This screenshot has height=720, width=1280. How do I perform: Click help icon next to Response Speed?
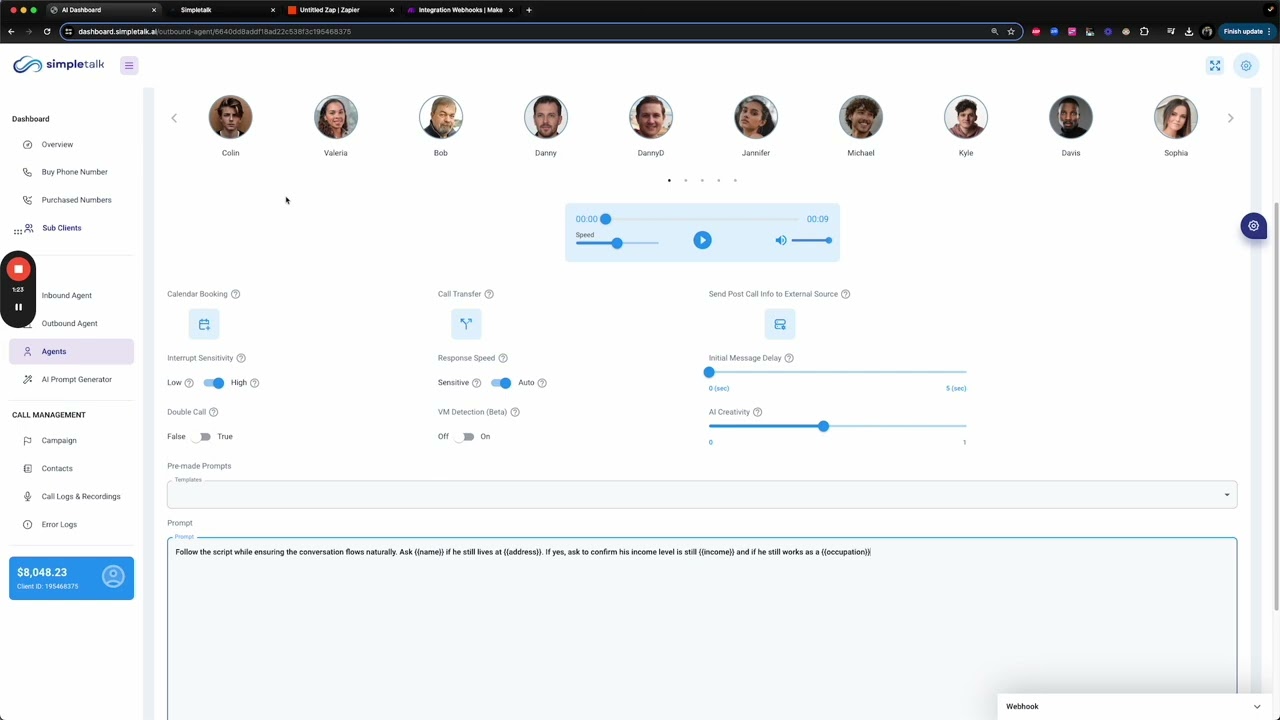(x=503, y=358)
